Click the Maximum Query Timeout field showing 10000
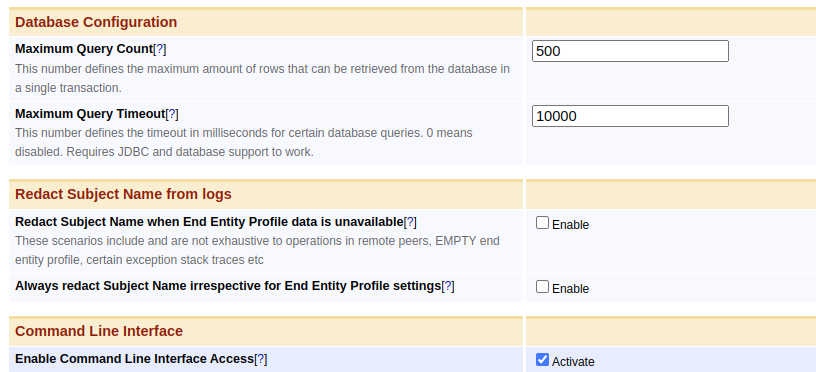Screen dimensions: 816x372 (x=630, y=116)
